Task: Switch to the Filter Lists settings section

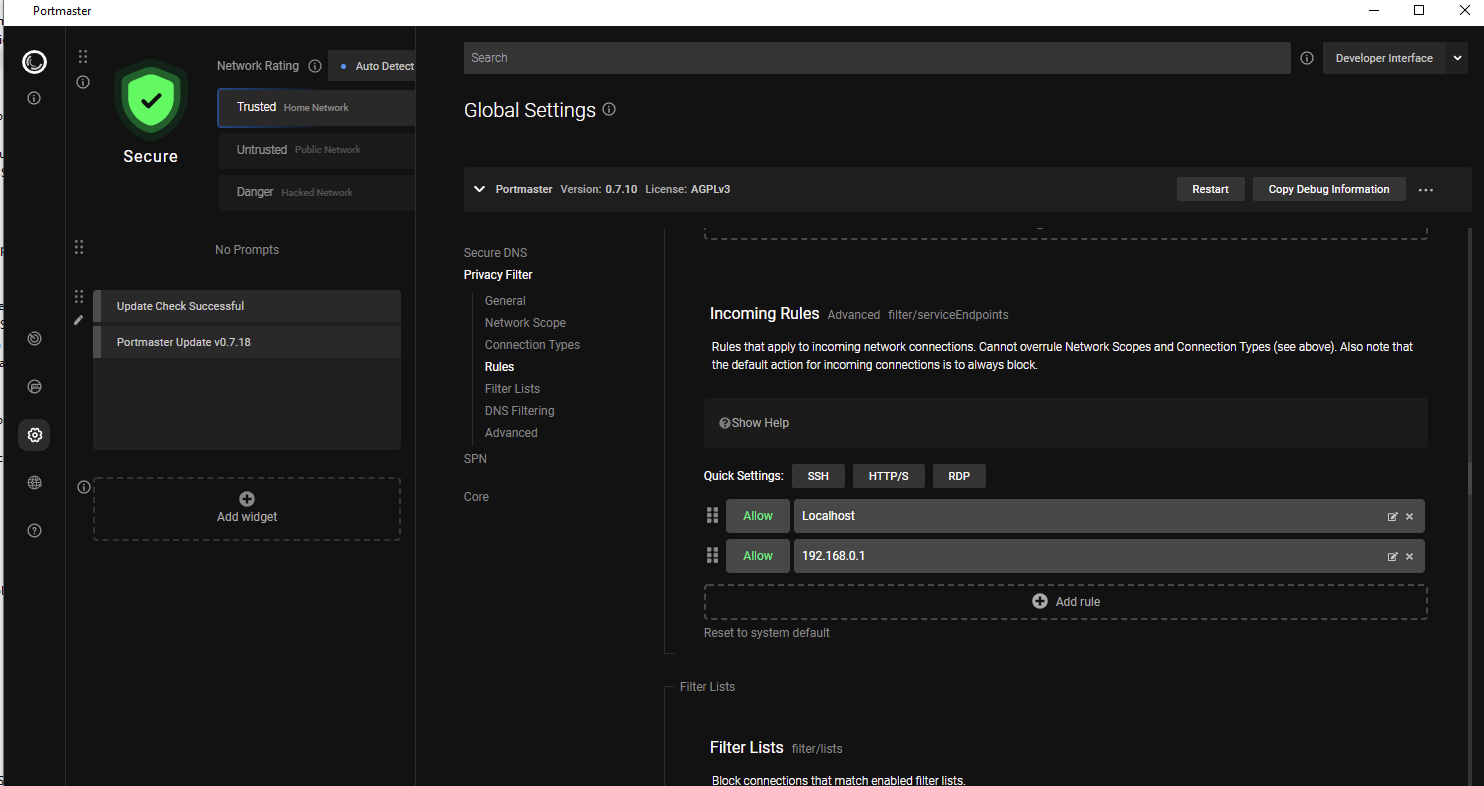Action: coord(512,388)
